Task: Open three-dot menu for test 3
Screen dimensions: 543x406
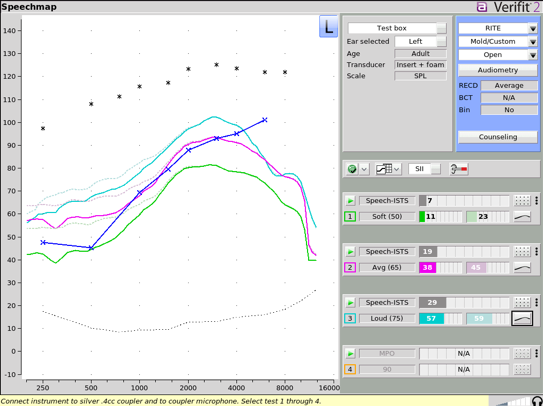Action: coord(536,302)
